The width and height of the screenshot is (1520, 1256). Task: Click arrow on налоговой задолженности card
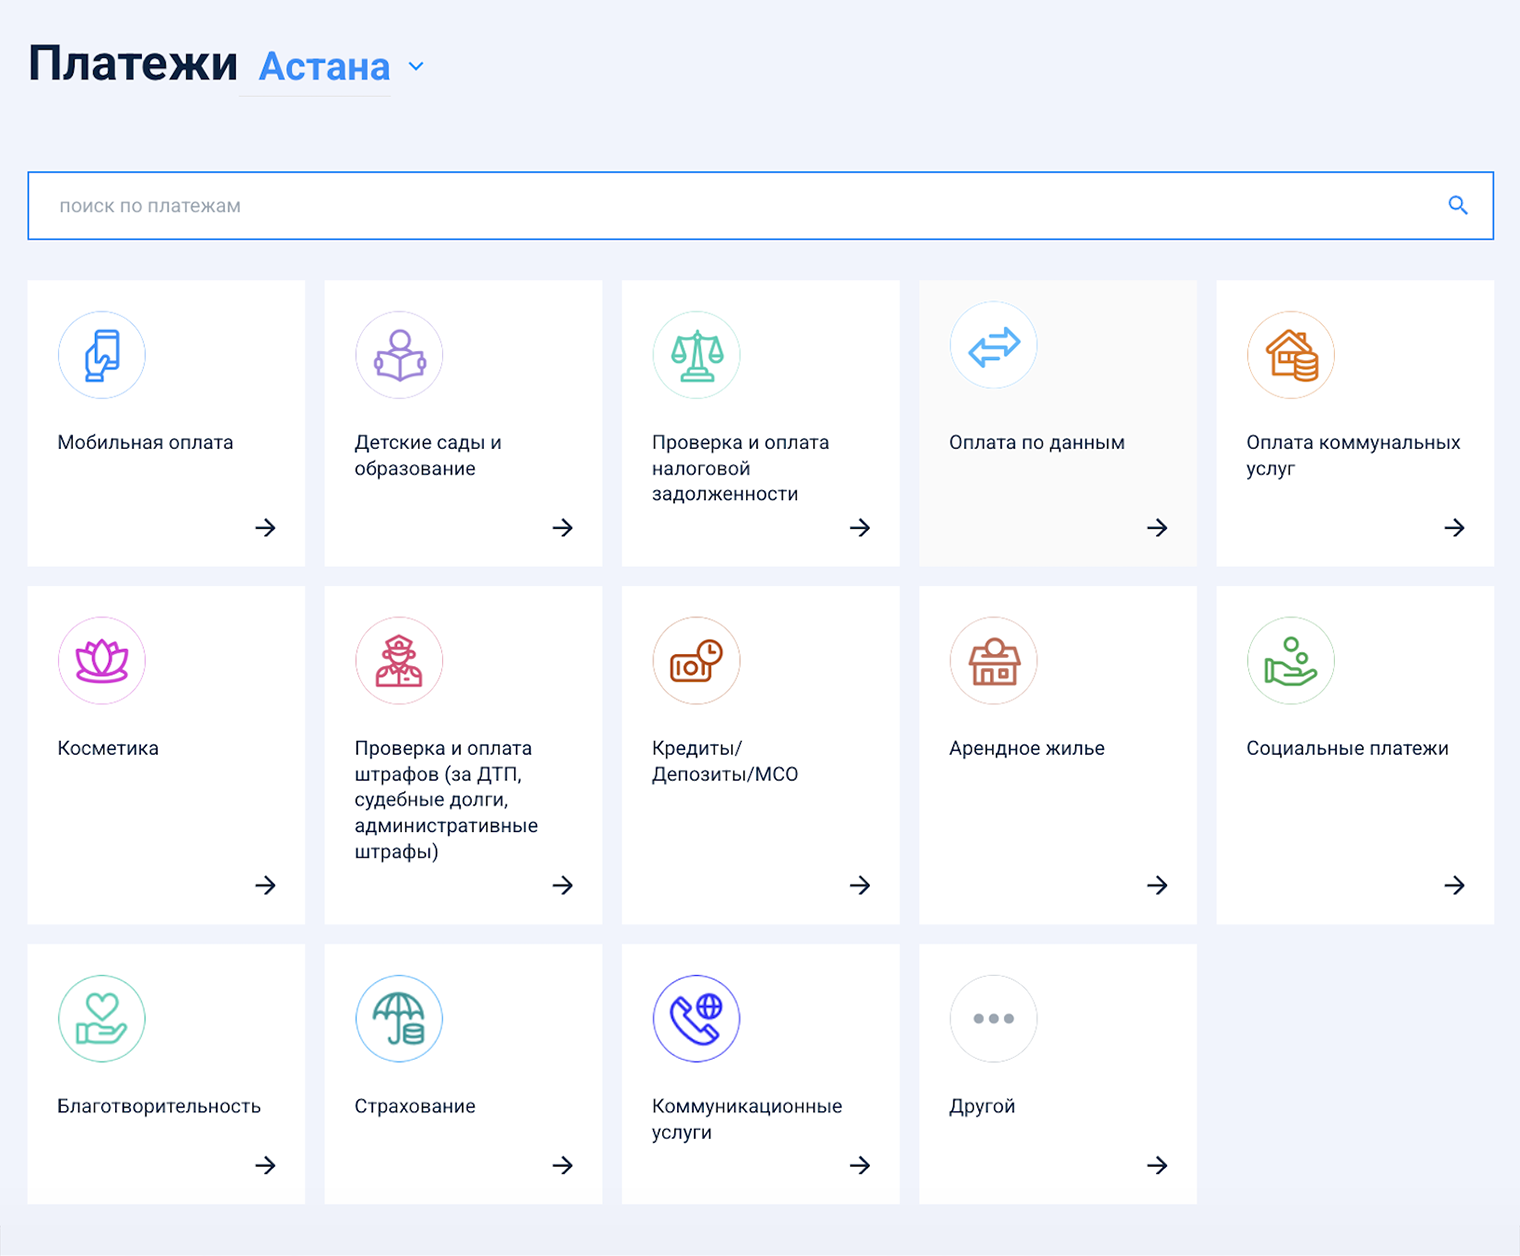[x=860, y=527]
